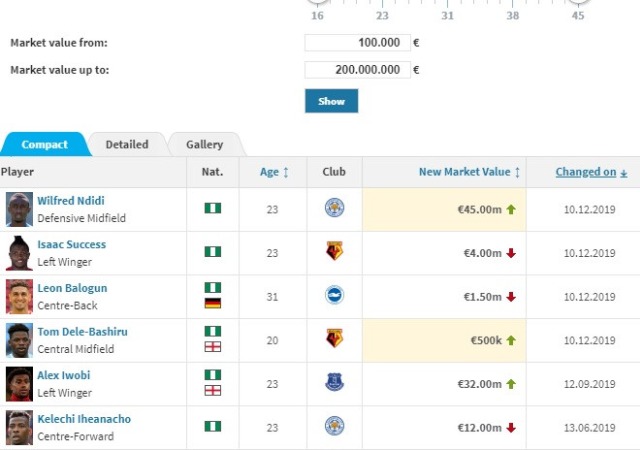Image resolution: width=640 pixels, height=450 pixels.
Task: Click Leicester City crest in Ndidi row
Action: pos(334,208)
